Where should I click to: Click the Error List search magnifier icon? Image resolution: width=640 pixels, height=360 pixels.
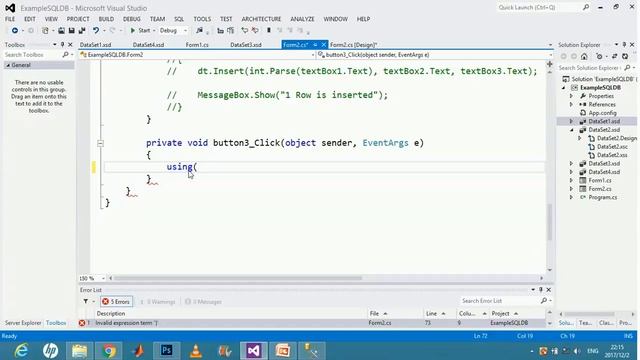coord(544,301)
